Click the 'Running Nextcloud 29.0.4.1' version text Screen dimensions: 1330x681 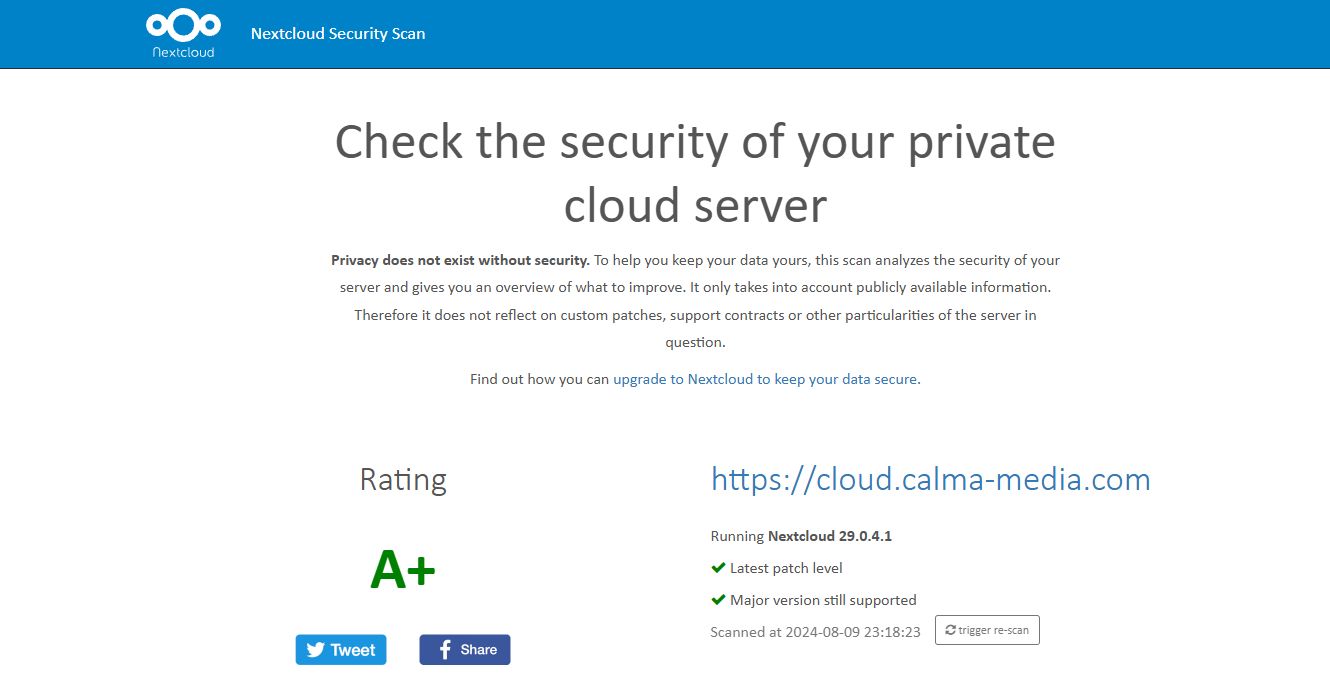pyautogui.click(x=801, y=536)
